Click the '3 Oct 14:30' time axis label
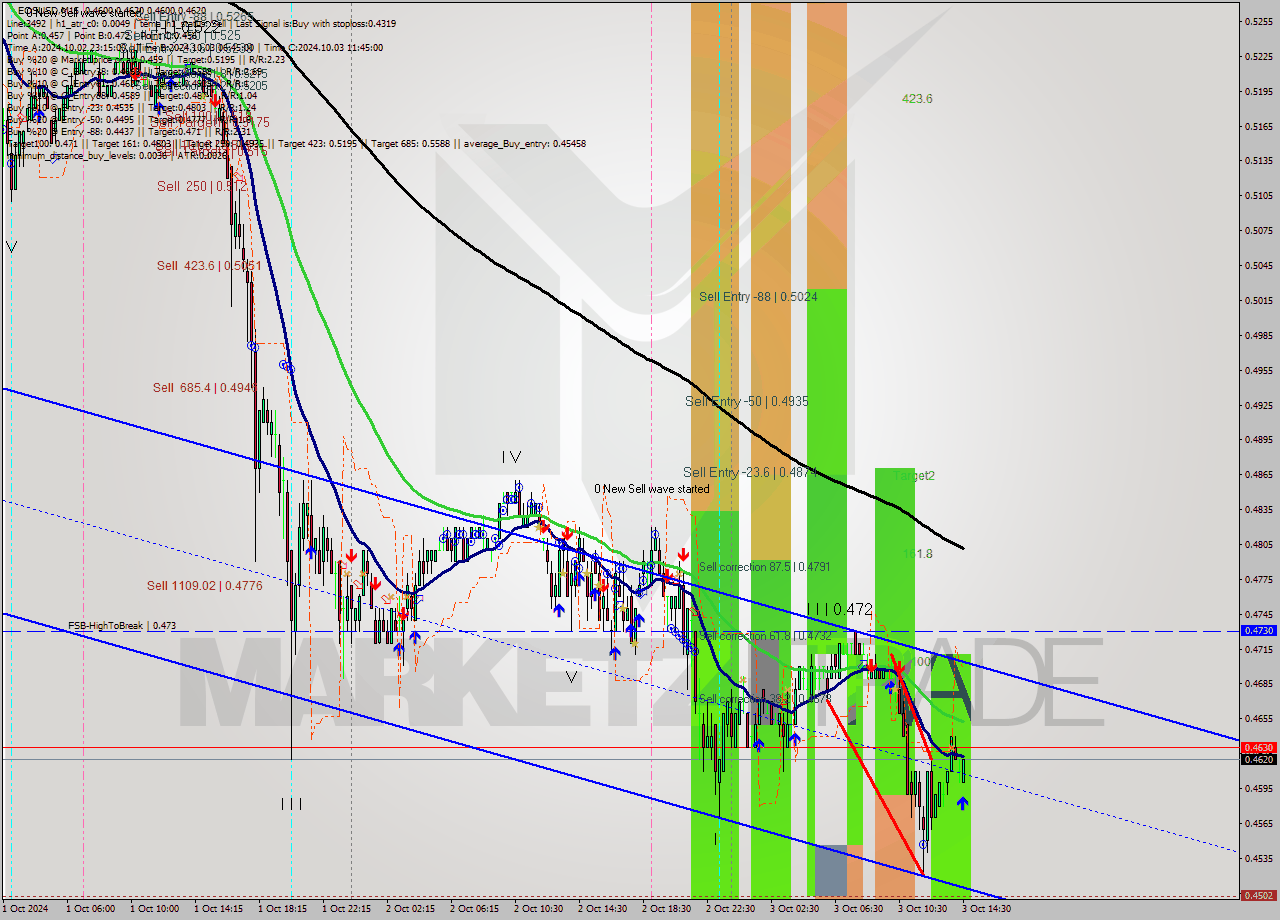Image resolution: width=1280 pixels, height=920 pixels. pyautogui.click(x=986, y=909)
